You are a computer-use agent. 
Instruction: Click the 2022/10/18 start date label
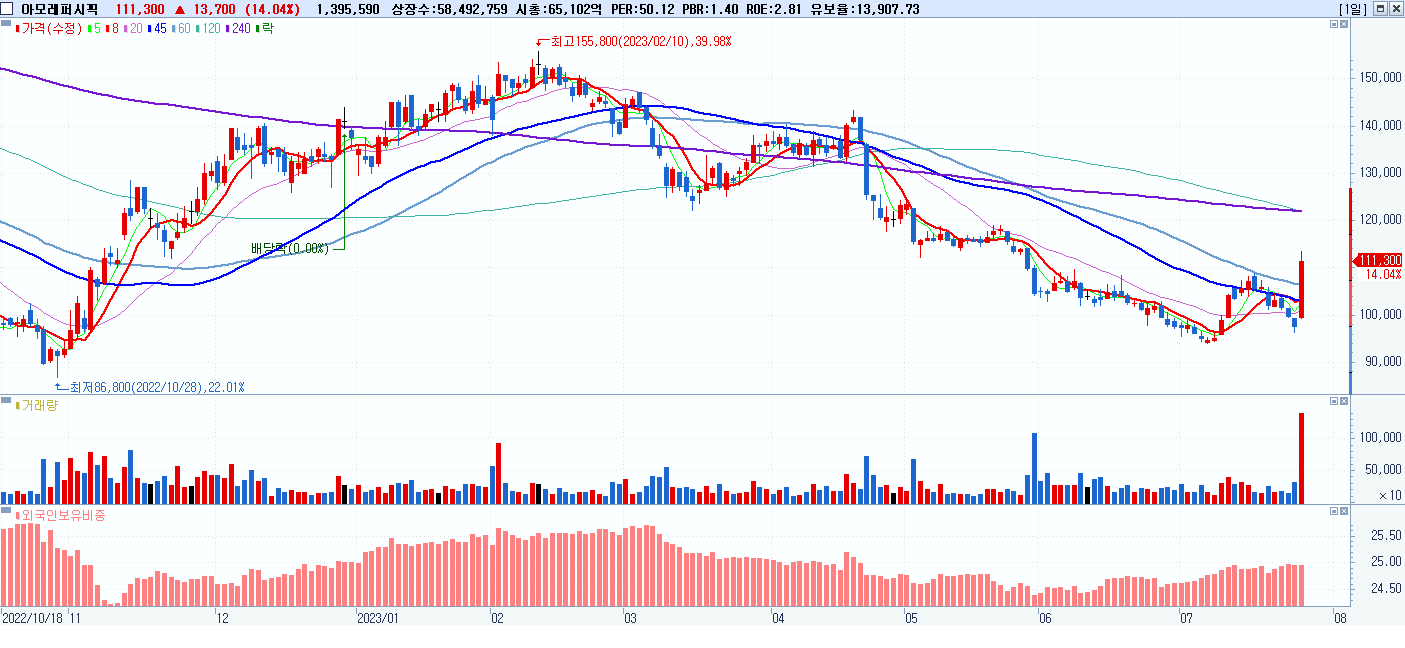[x=32, y=618]
